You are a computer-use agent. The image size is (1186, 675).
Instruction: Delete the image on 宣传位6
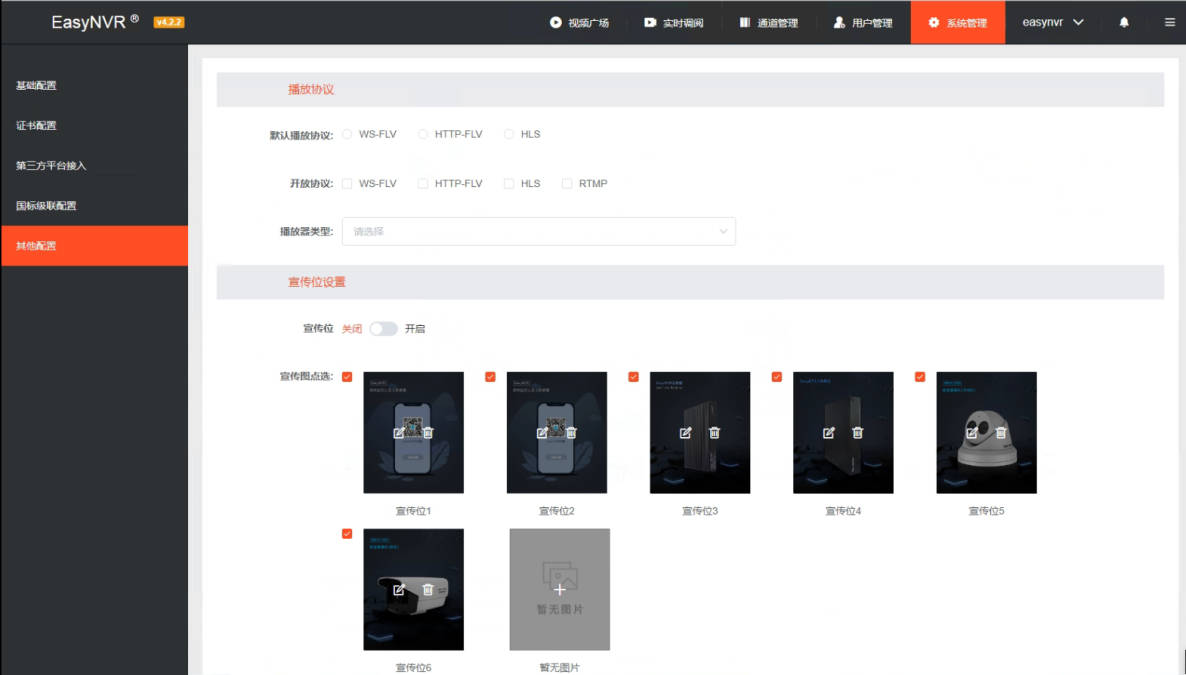(428, 589)
